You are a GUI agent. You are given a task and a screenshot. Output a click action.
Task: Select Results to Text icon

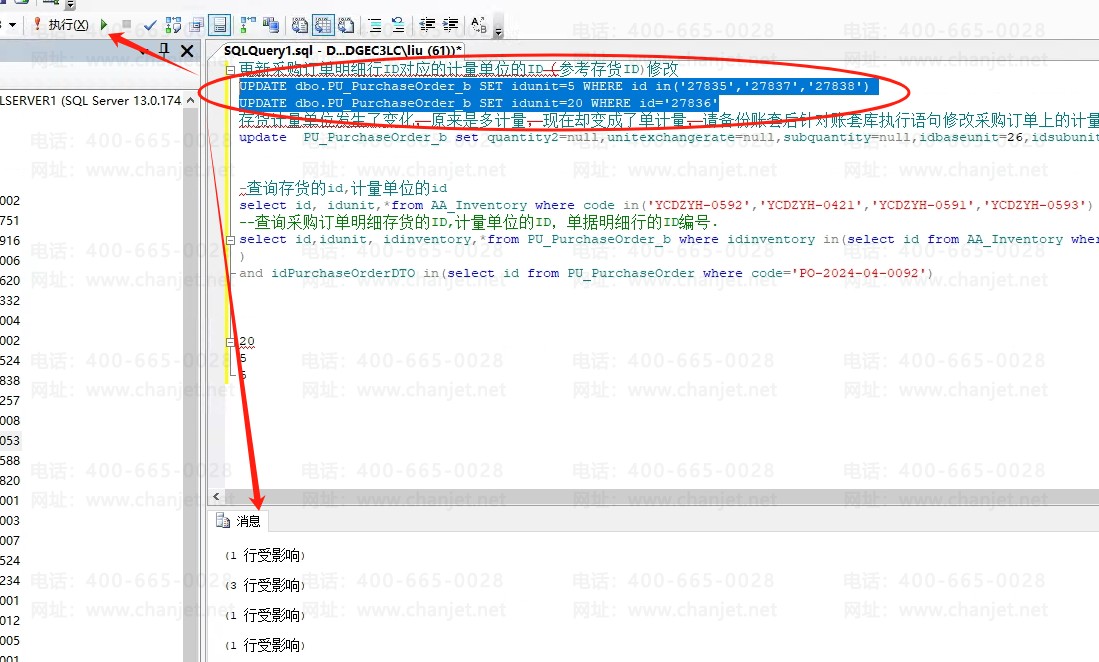coord(300,26)
